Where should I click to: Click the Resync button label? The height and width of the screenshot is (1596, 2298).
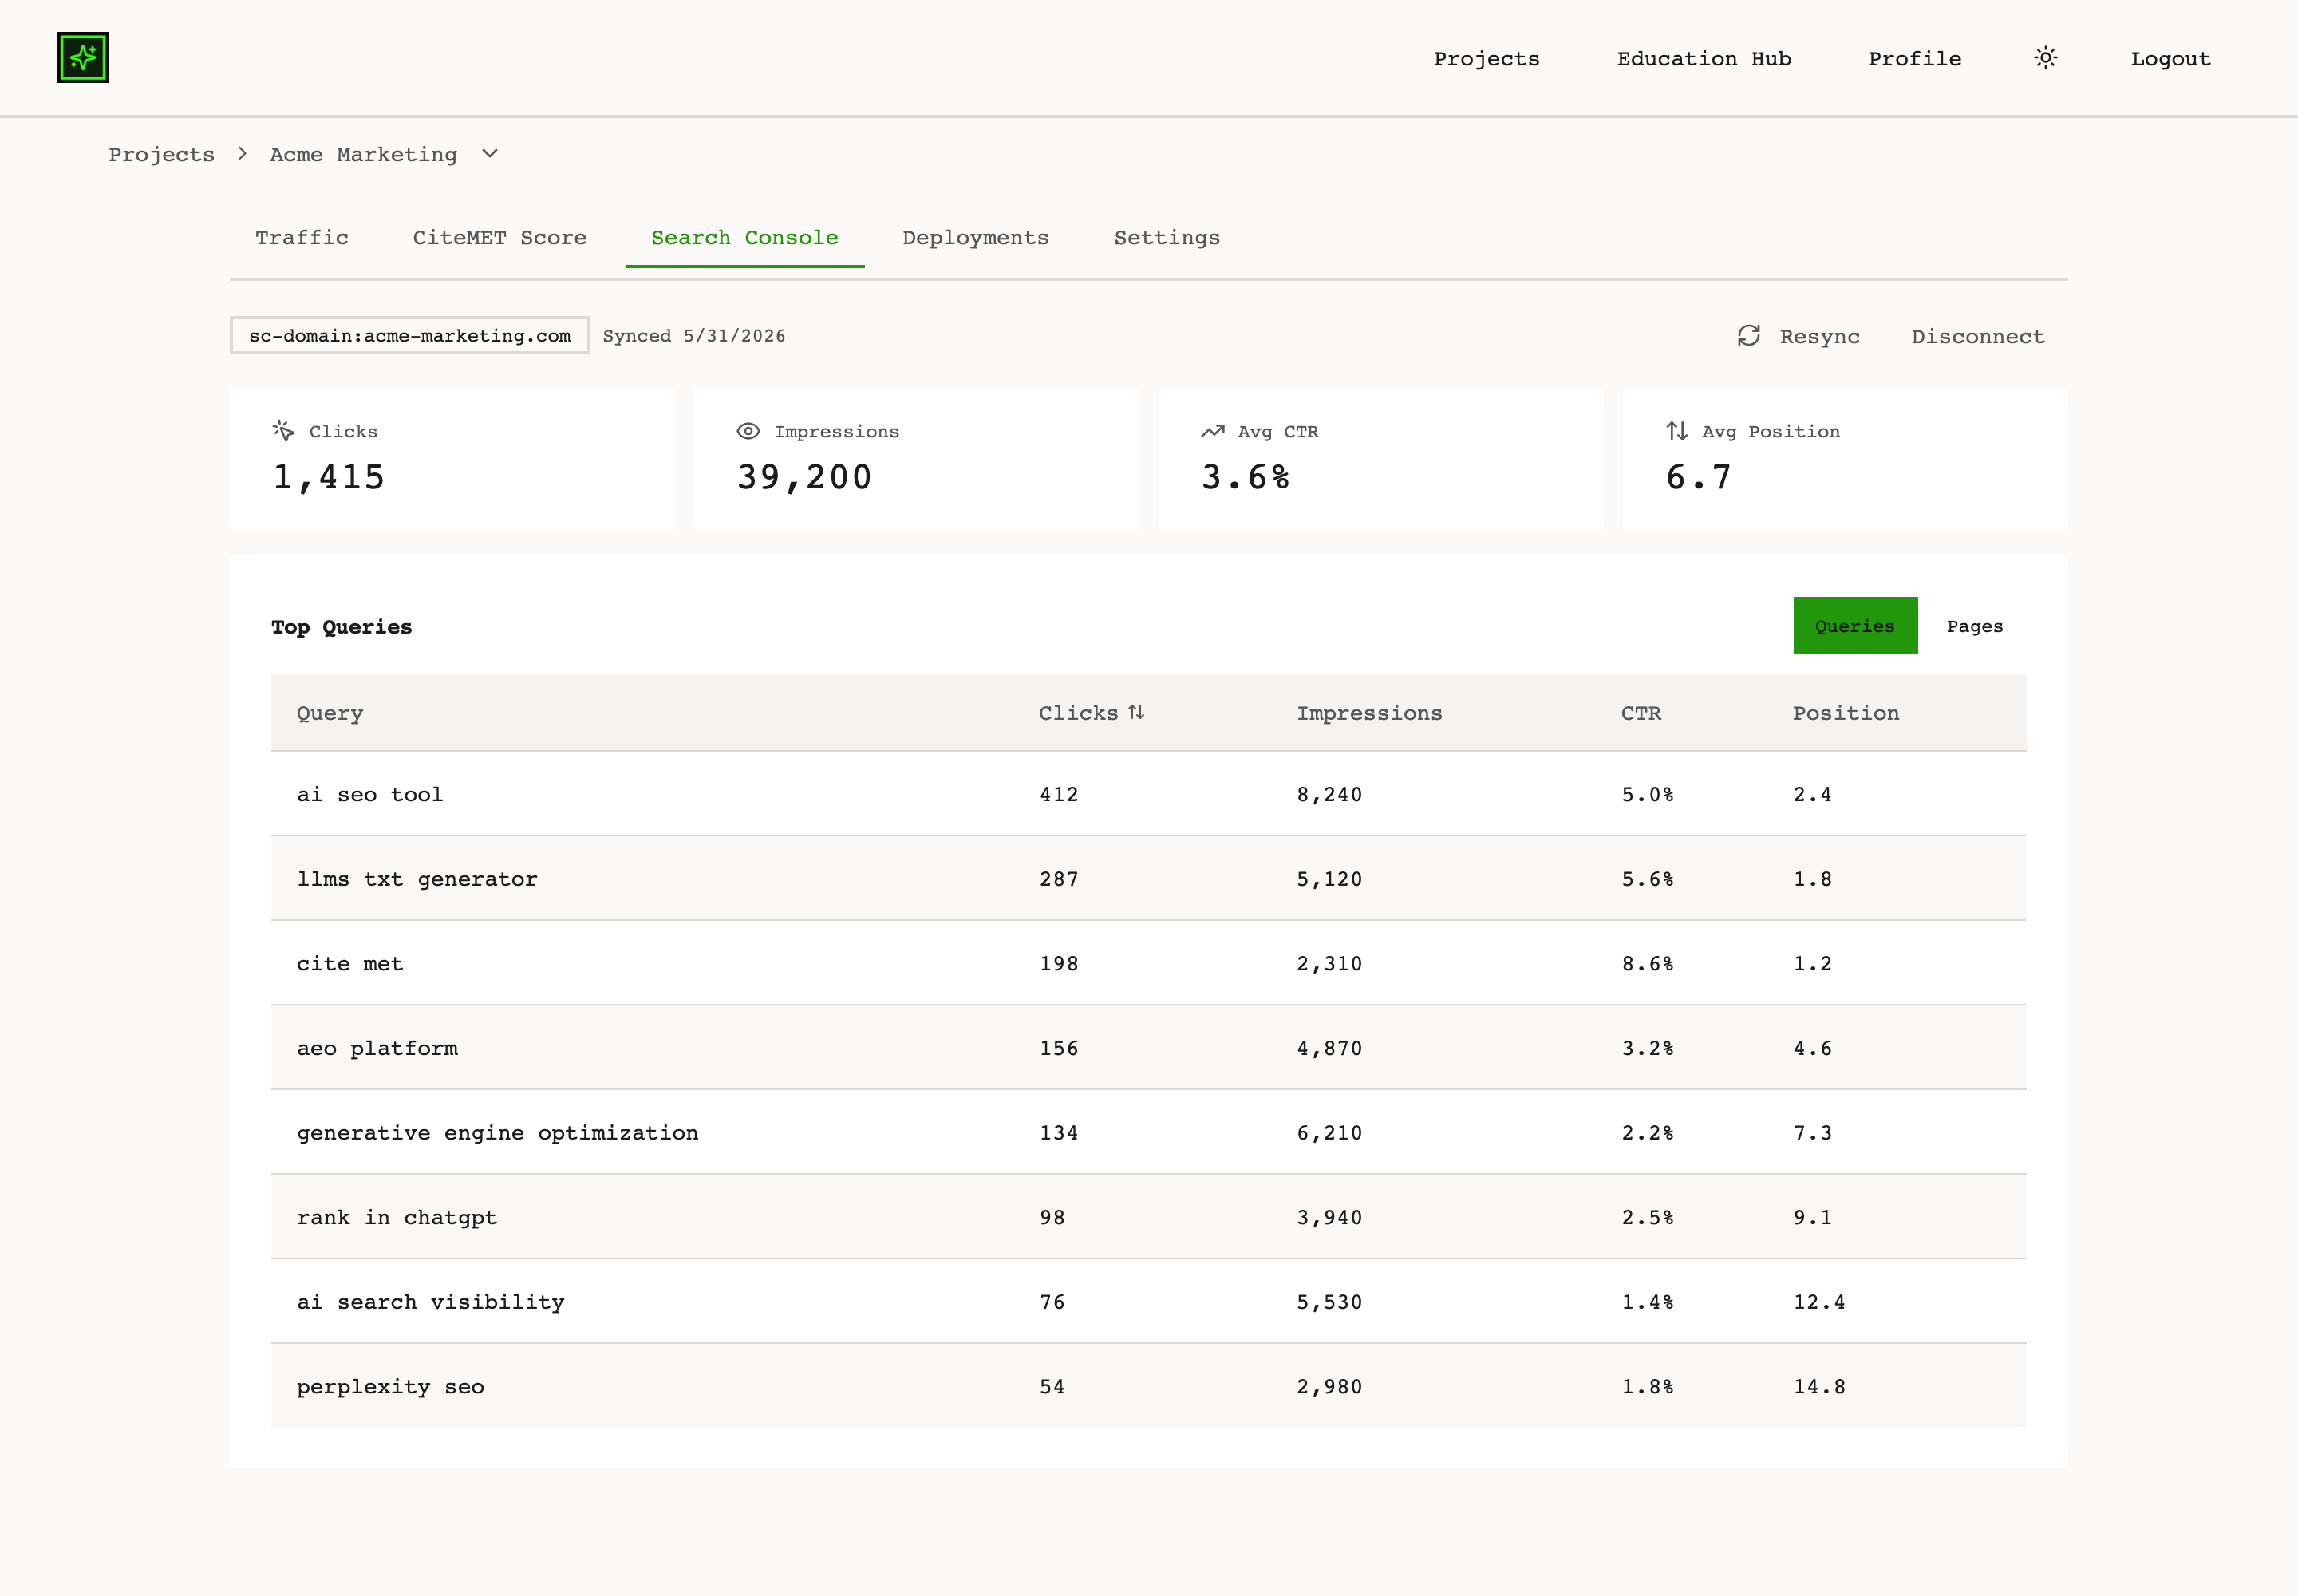coord(1819,337)
